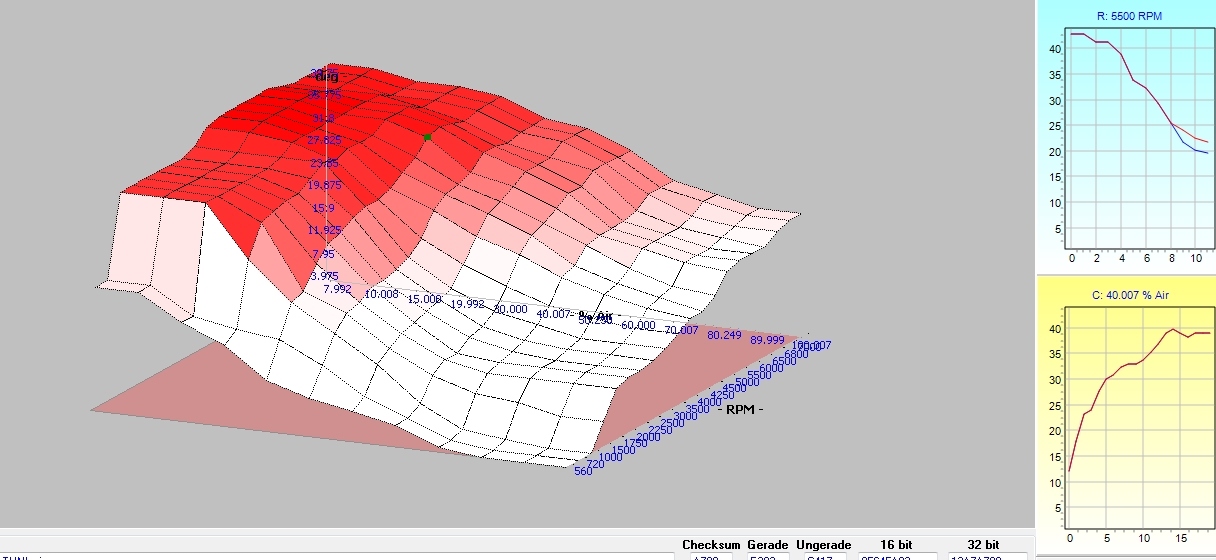This screenshot has height=560, width=1216.
Task: Select the green marker point on the 3D surface
Action: click(427, 136)
